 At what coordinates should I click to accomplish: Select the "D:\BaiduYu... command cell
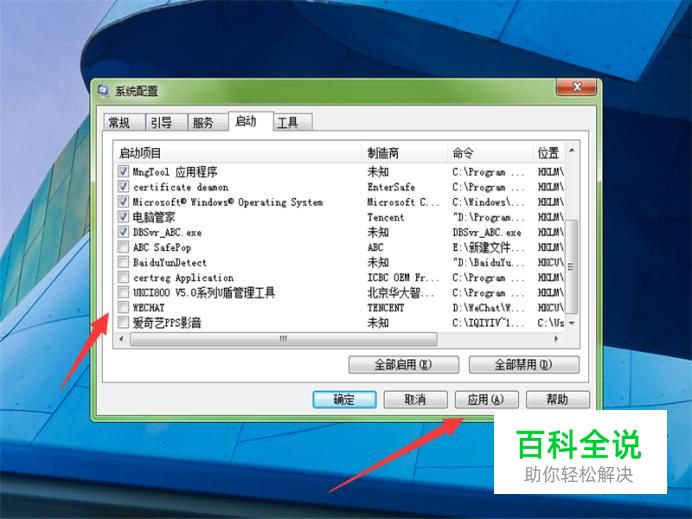(489, 263)
